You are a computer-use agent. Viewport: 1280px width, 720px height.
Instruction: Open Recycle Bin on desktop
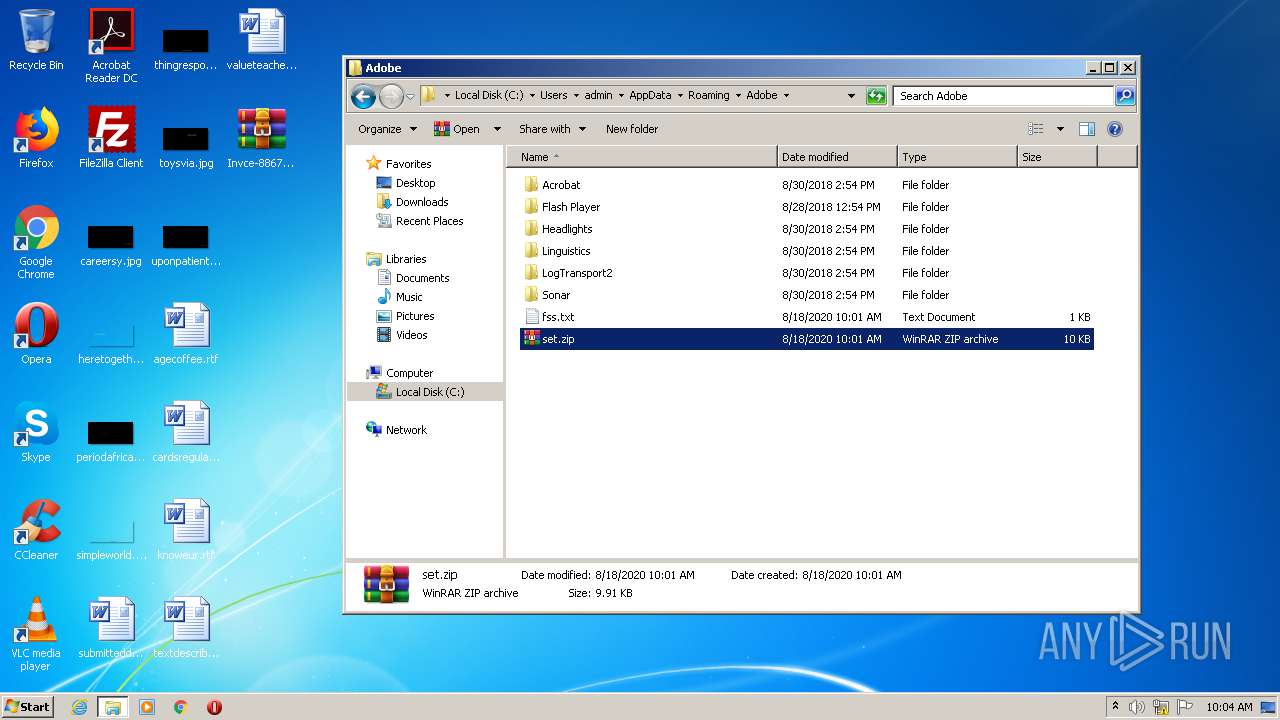tap(36, 41)
